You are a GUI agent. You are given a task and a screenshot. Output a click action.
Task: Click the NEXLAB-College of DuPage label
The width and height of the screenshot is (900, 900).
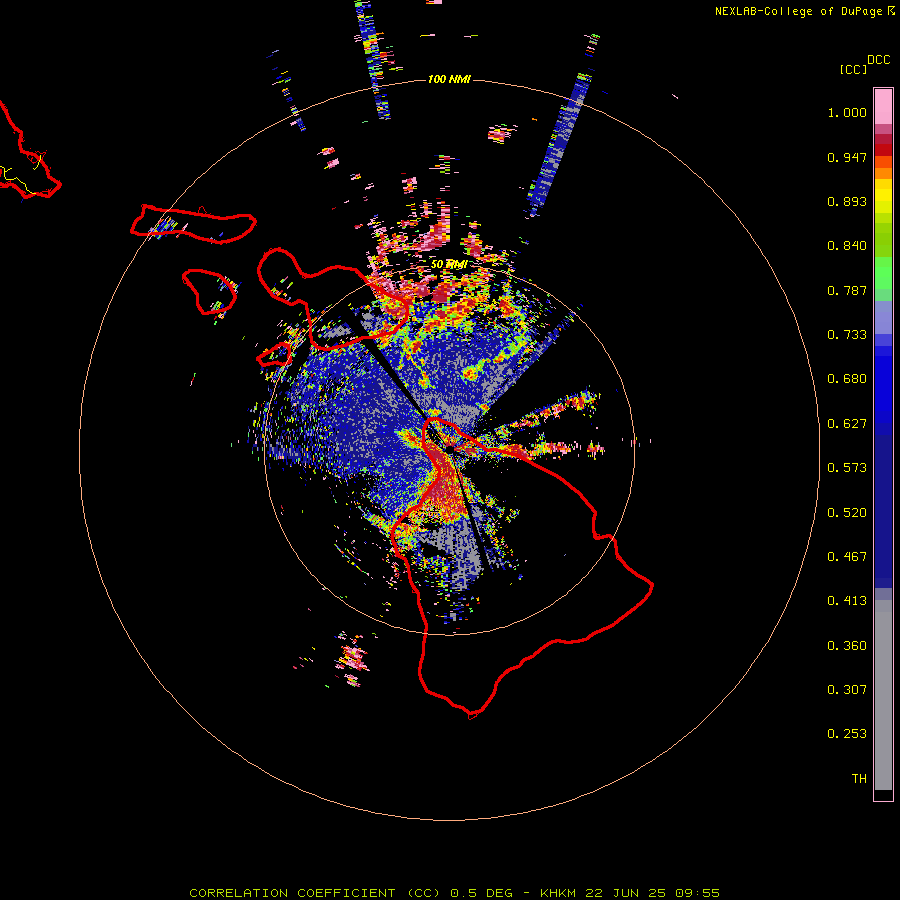798,11
